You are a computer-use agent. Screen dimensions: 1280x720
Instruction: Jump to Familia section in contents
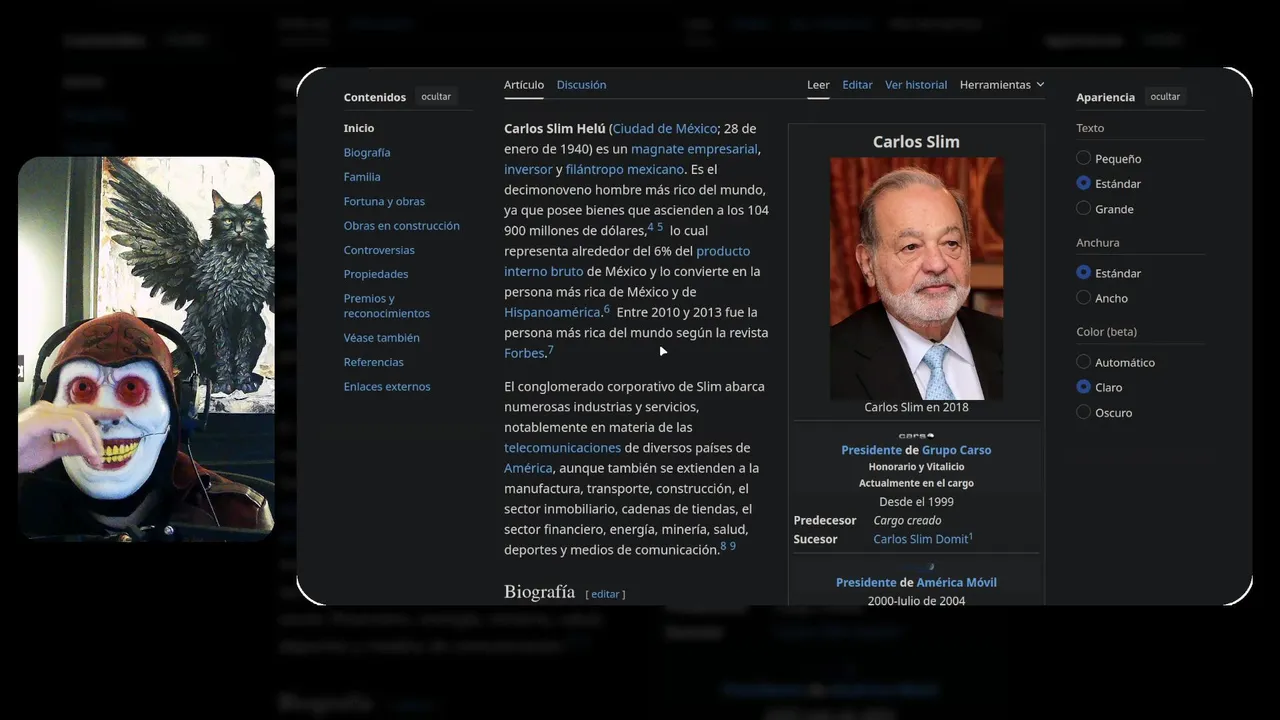[362, 177]
